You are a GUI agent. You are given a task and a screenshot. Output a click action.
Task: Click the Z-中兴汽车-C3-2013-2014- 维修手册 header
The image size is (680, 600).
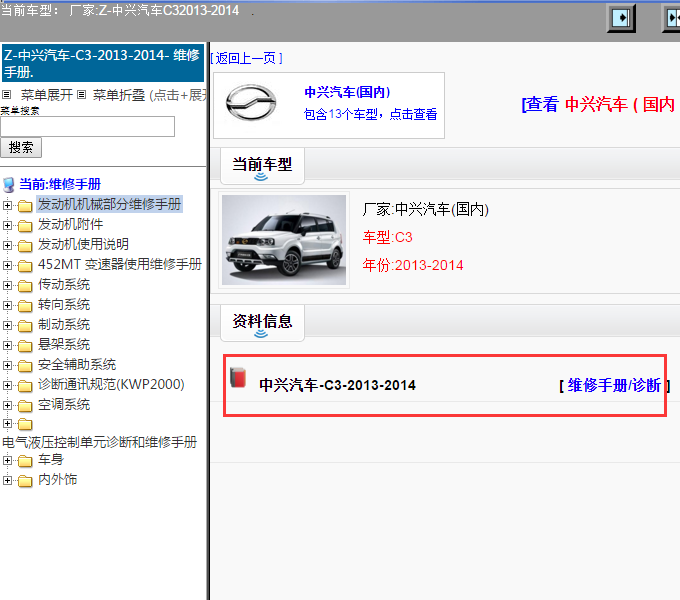click(x=103, y=63)
